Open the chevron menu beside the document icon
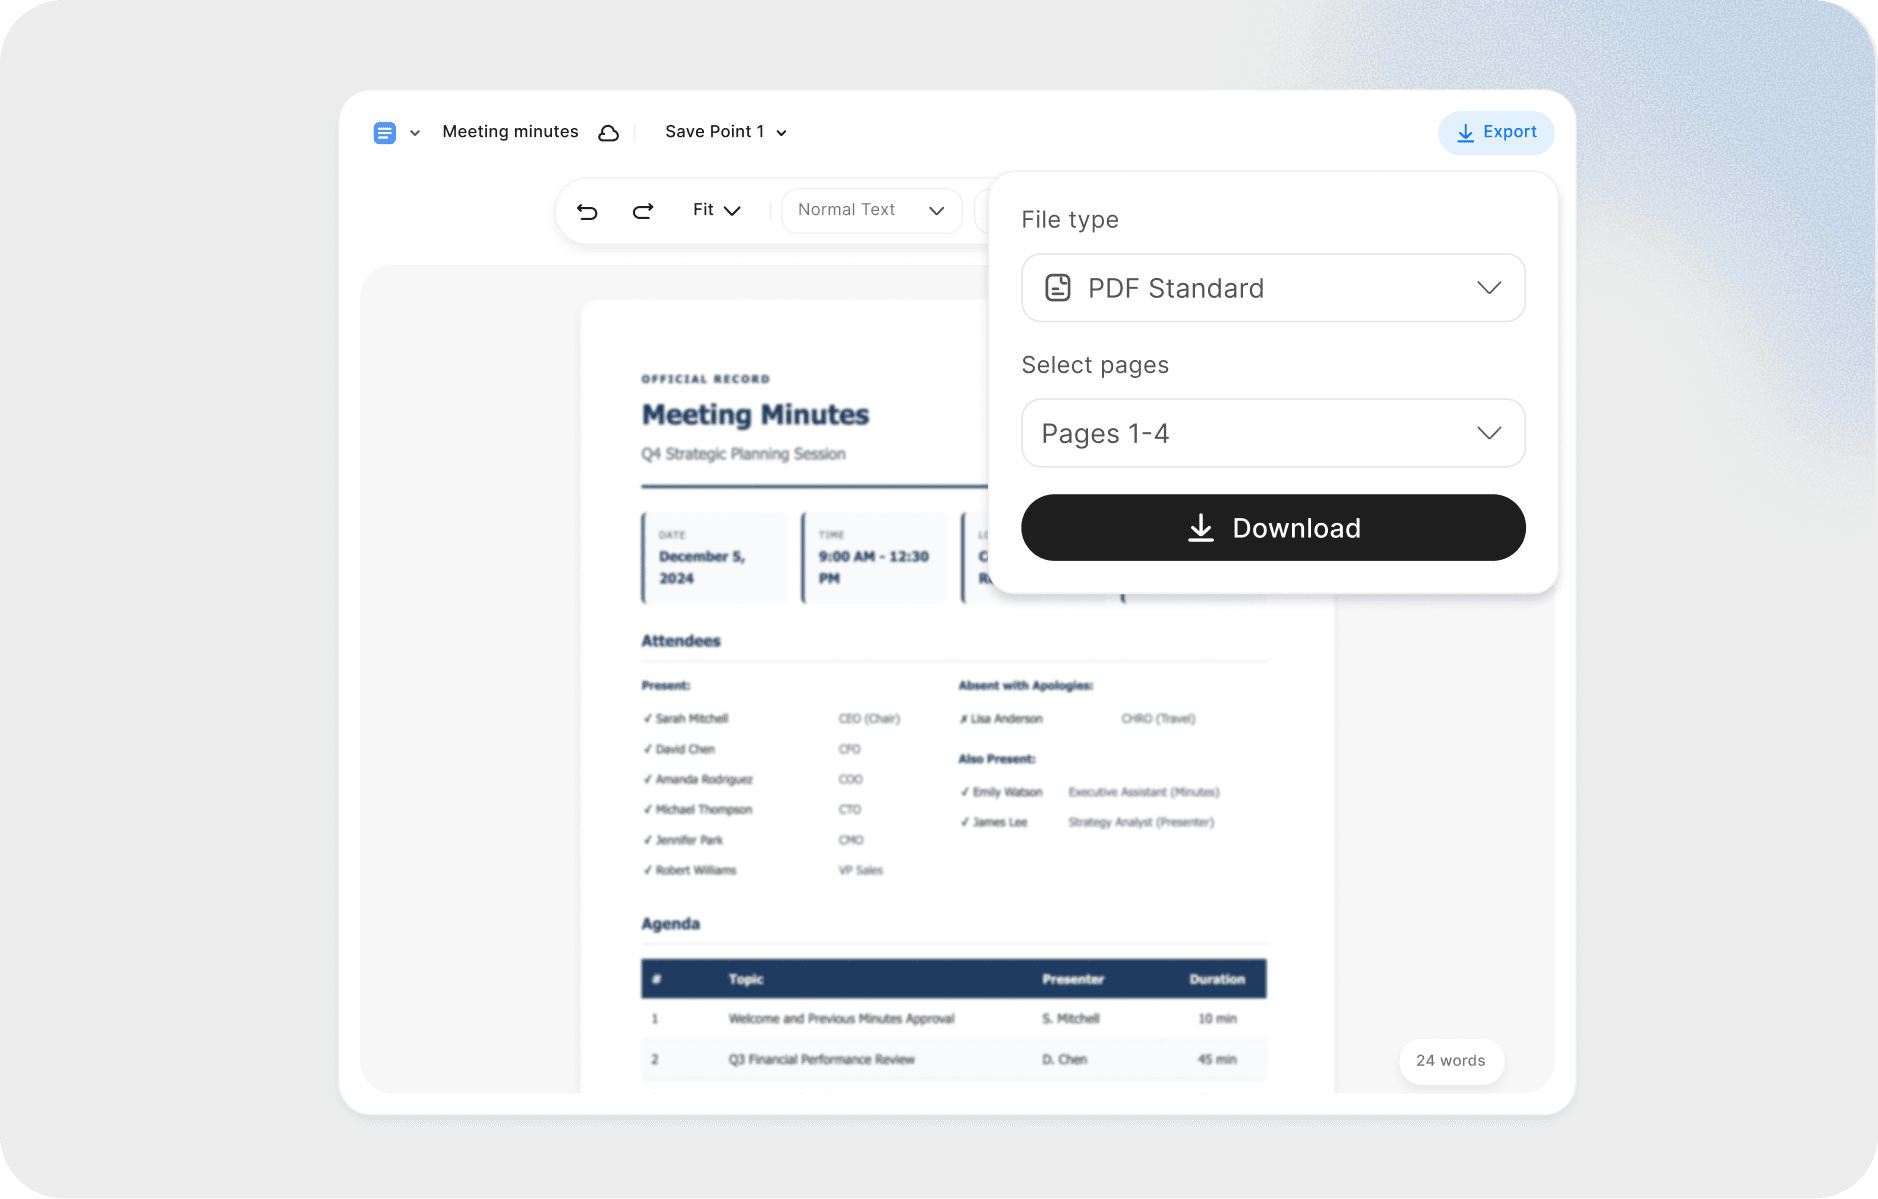1878x1199 pixels. (414, 132)
